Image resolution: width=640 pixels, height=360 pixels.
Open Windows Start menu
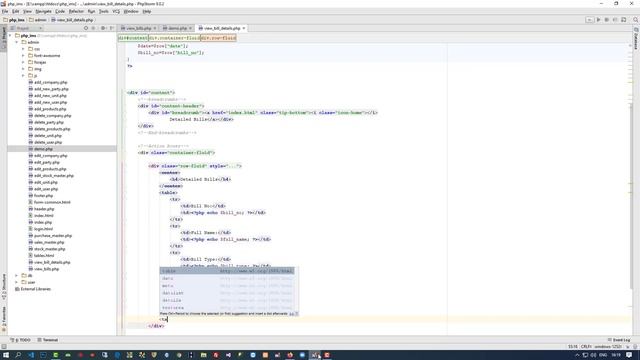[x=6, y=355]
